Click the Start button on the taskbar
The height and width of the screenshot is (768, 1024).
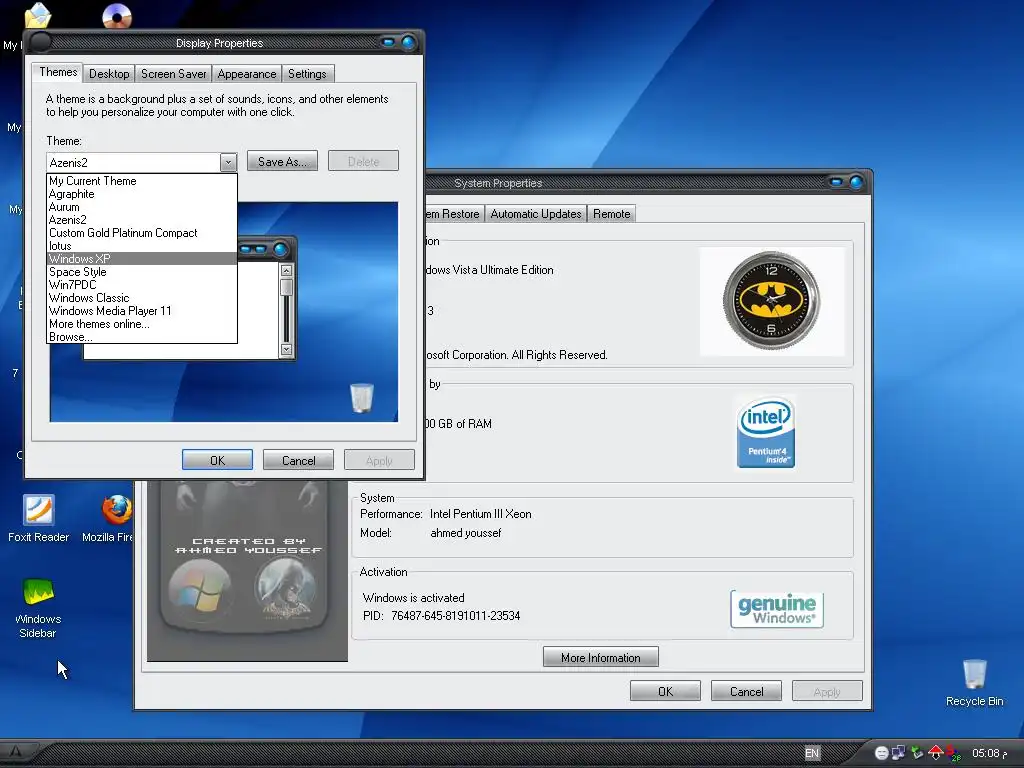(x=16, y=752)
